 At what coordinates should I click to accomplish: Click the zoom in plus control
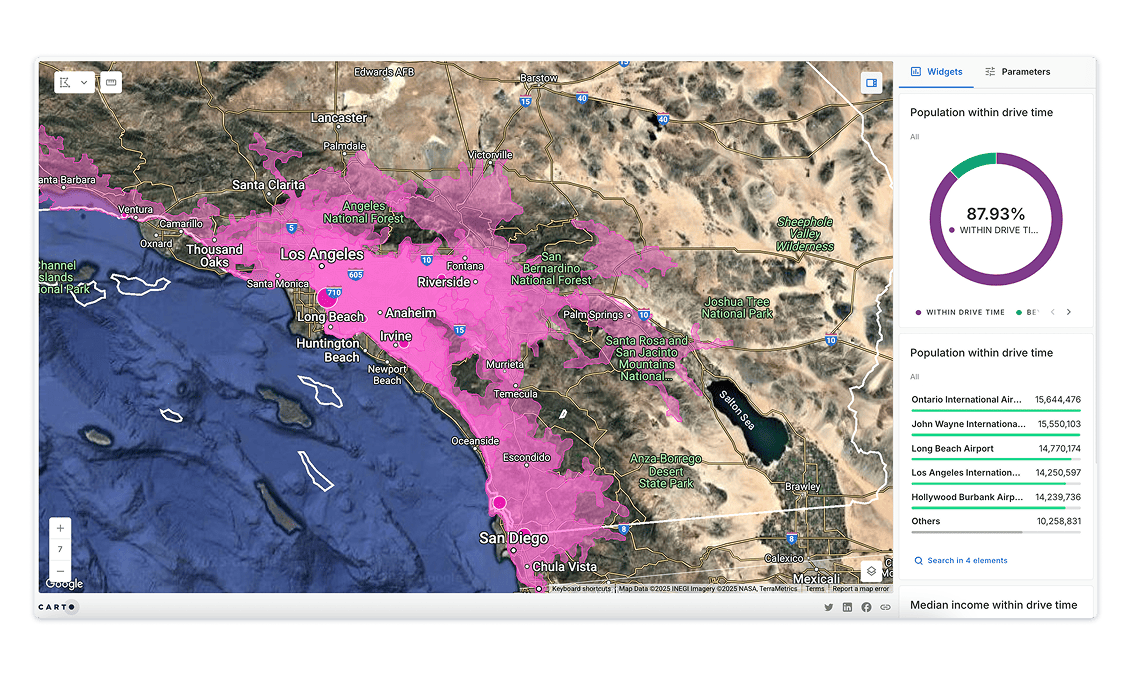60,527
